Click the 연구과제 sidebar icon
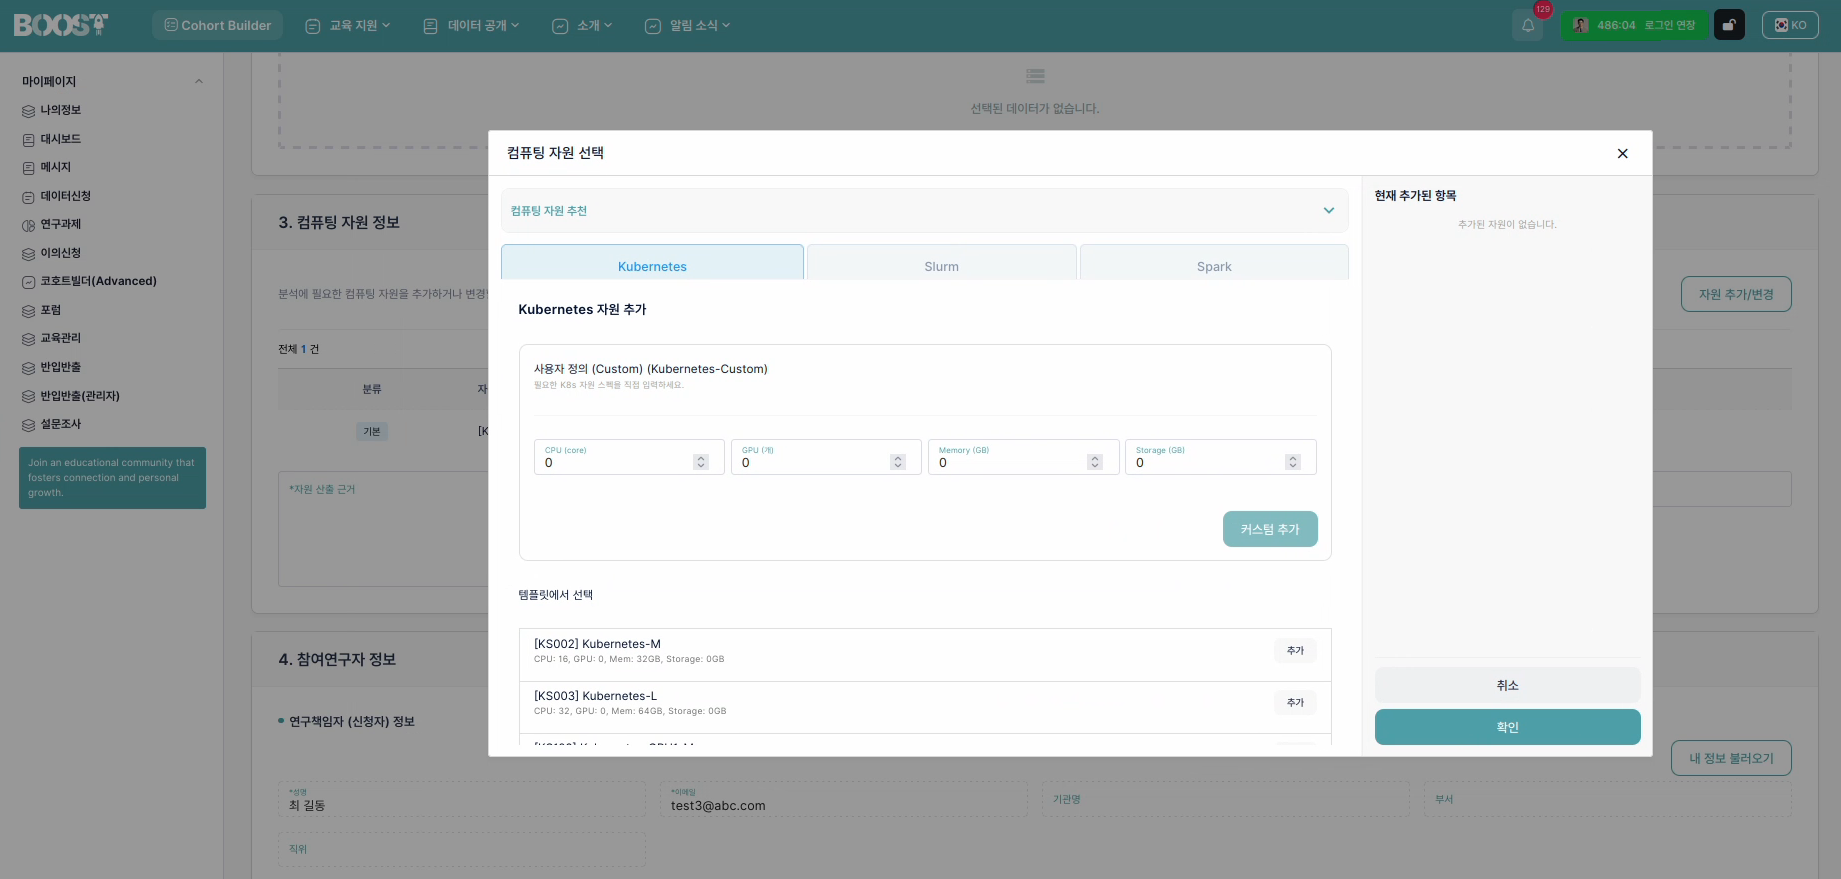 (28, 225)
